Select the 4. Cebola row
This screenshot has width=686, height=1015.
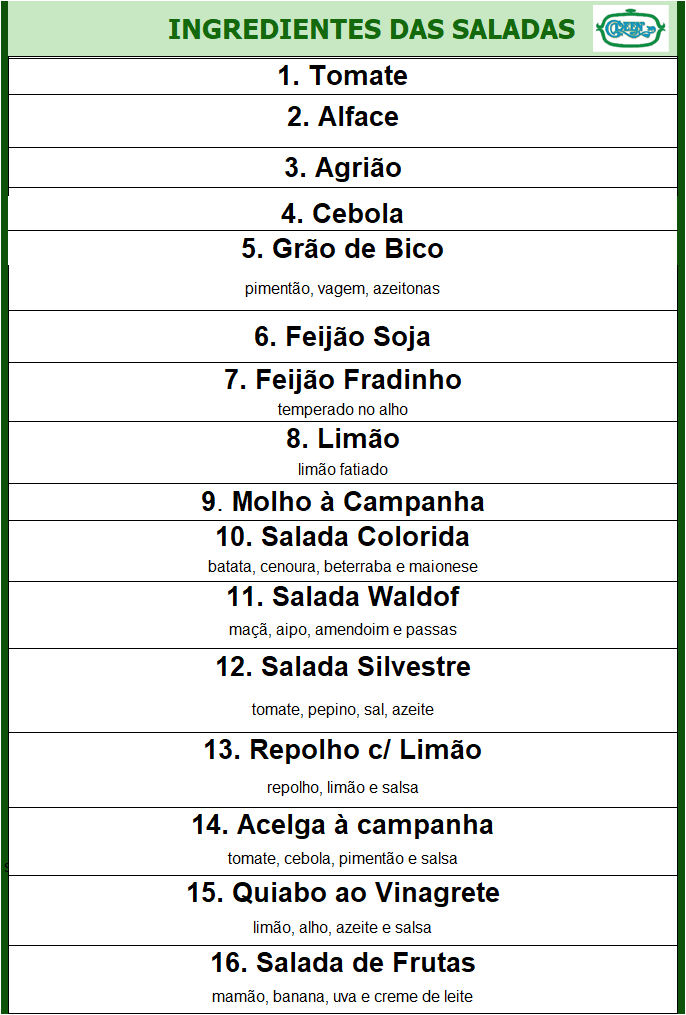click(x=343, y=210)
